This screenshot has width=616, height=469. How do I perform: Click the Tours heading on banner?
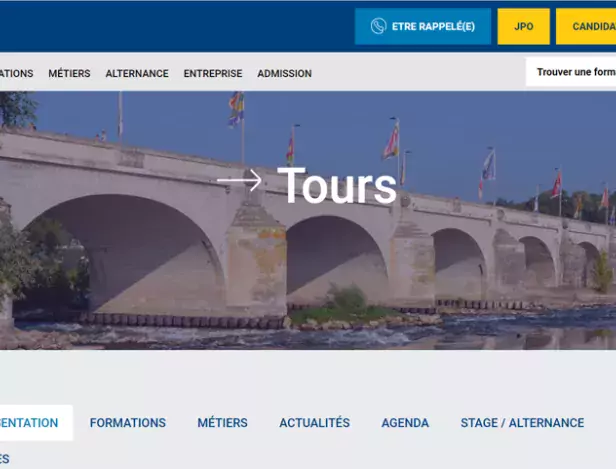(337, 185)
